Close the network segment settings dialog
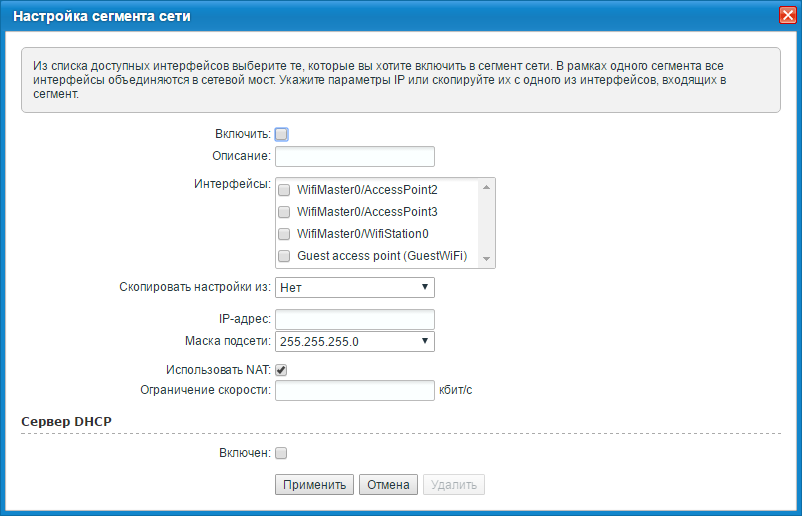Screen dimensions: 802x516 pyautogui.click(x=787, y=16)
